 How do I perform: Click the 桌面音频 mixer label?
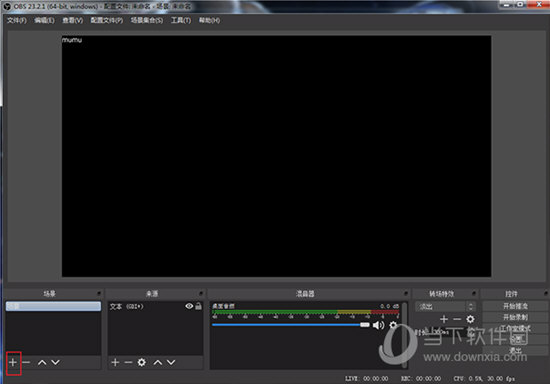(x=223, y=306)
